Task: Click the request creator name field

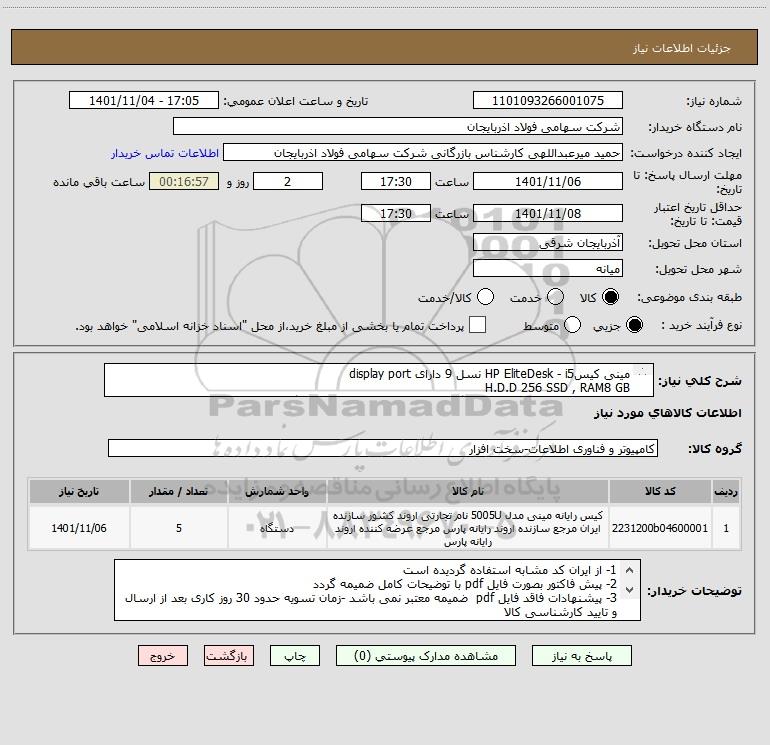Action: coord(423,152)
